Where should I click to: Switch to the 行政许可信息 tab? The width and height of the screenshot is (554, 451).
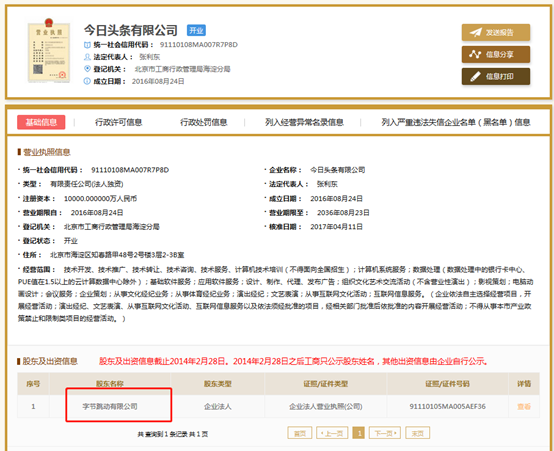point(118,122)
